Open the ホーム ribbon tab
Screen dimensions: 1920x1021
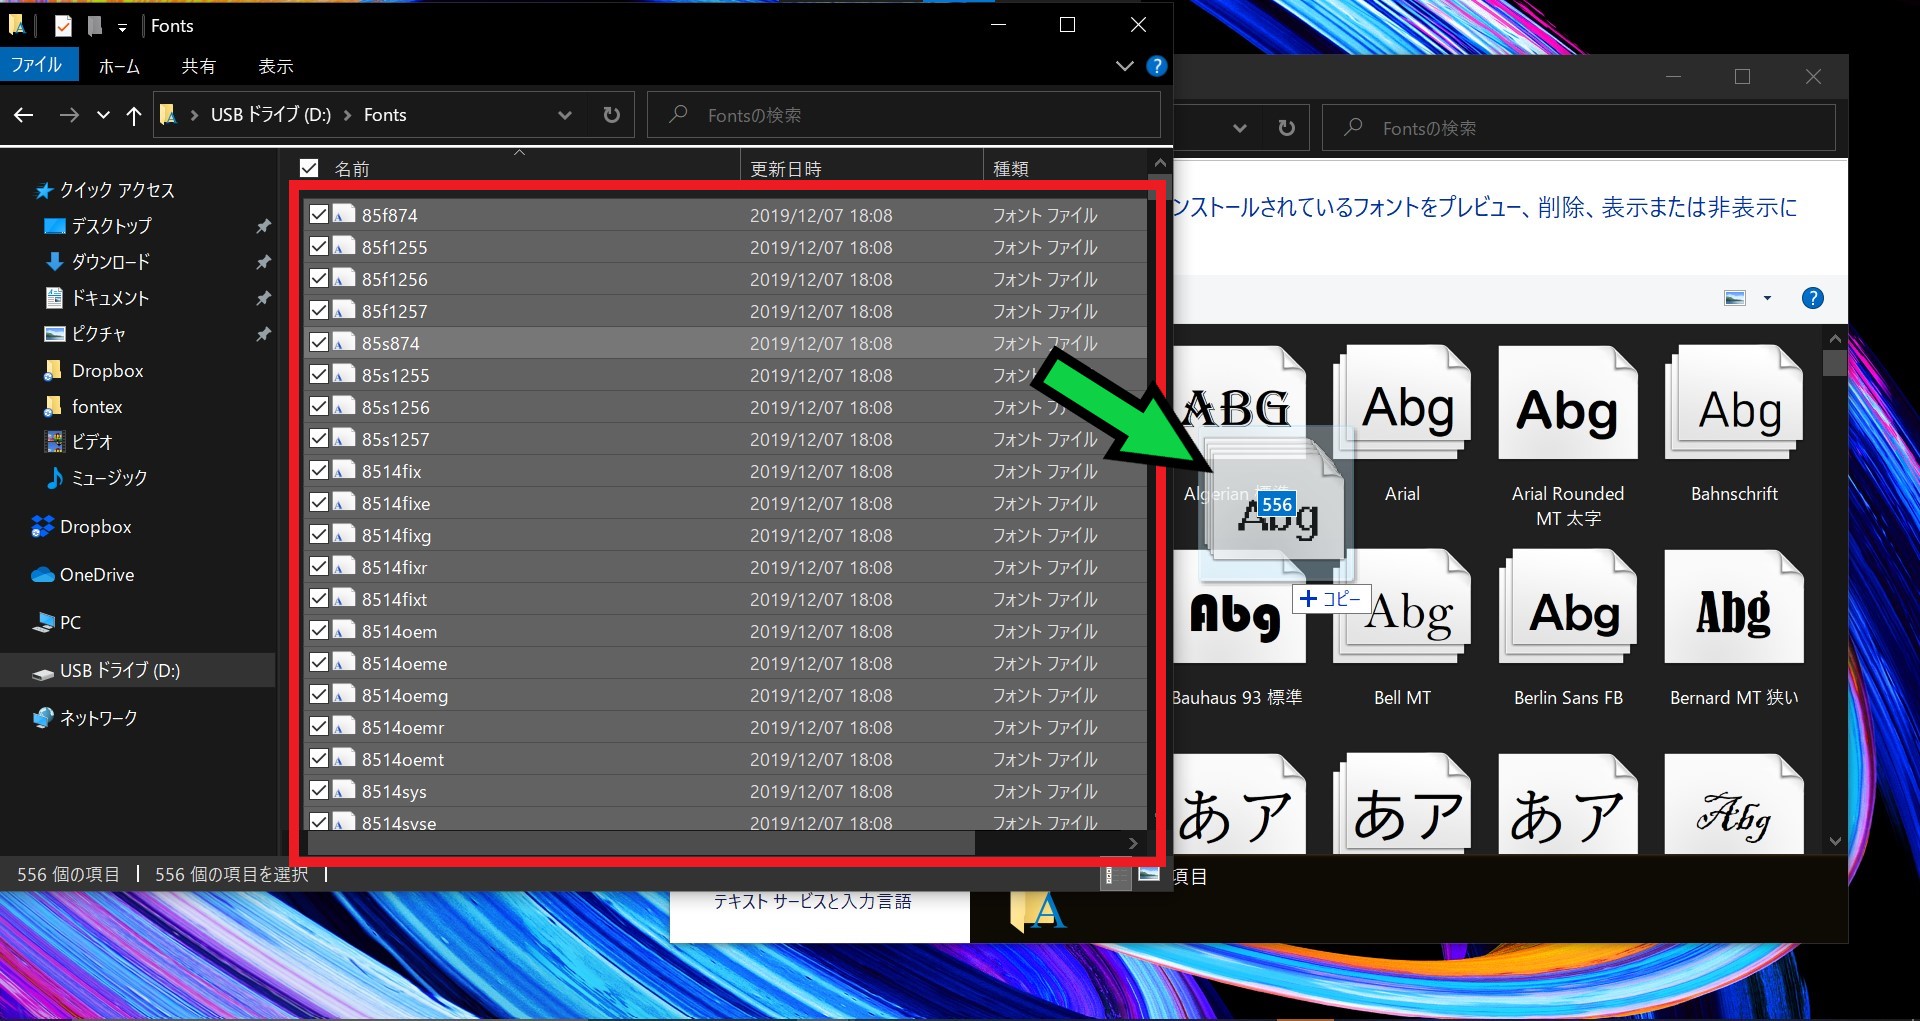coord(119,66)
